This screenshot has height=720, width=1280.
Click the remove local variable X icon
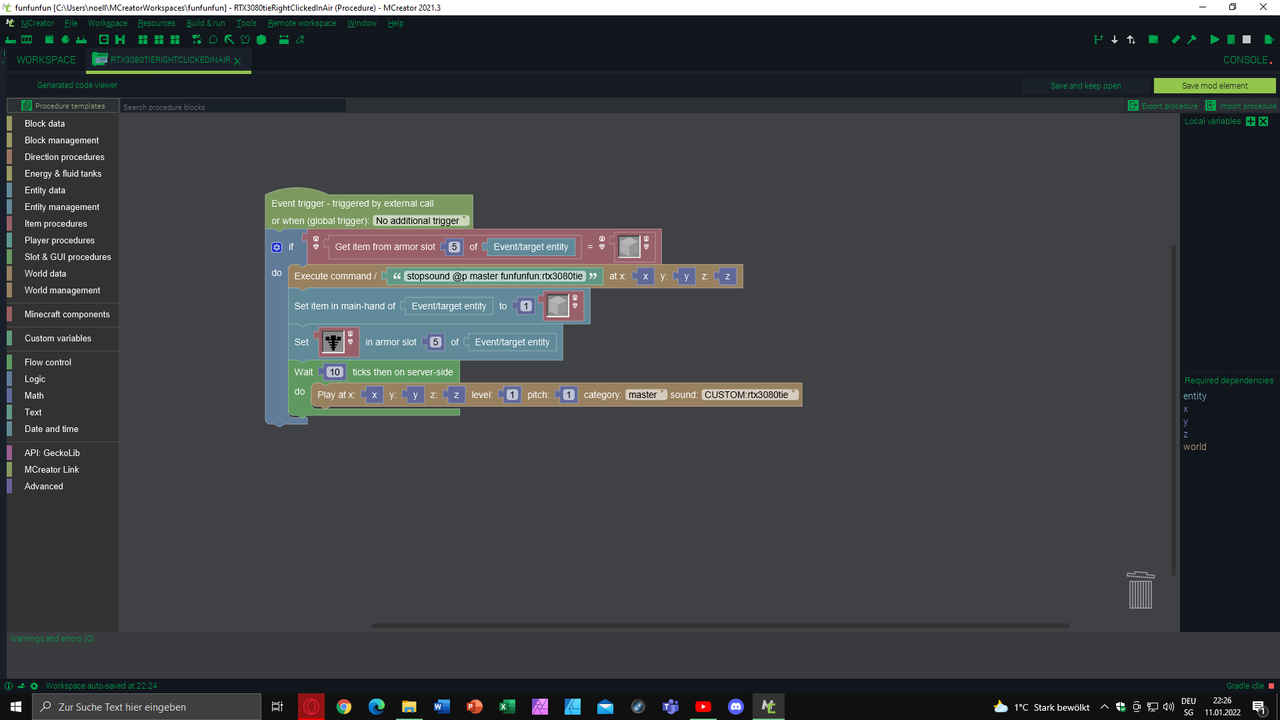tap(1263, 121)
